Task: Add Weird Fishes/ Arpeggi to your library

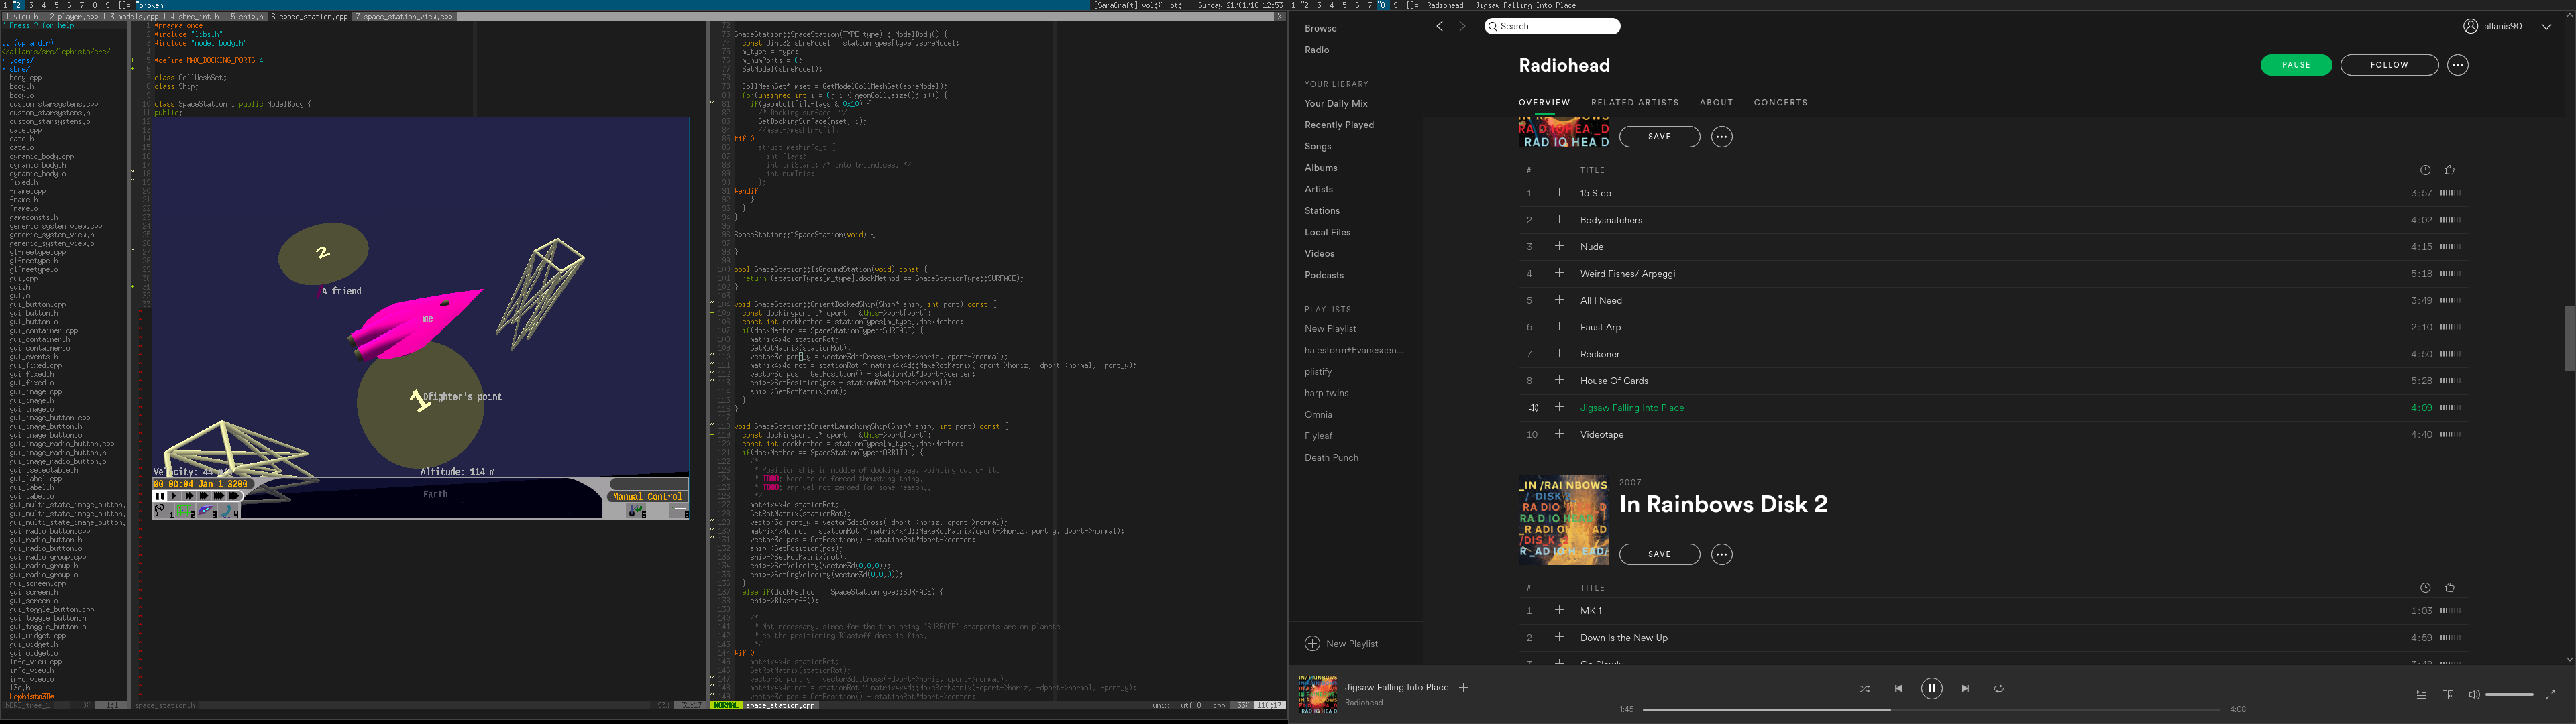Action: [1558, 273]
